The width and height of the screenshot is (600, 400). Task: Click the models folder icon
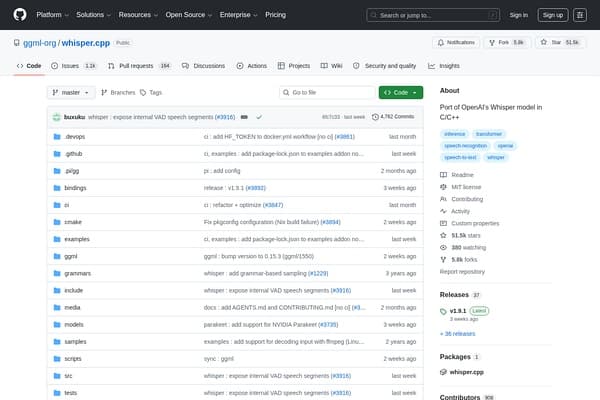[57, 325]
